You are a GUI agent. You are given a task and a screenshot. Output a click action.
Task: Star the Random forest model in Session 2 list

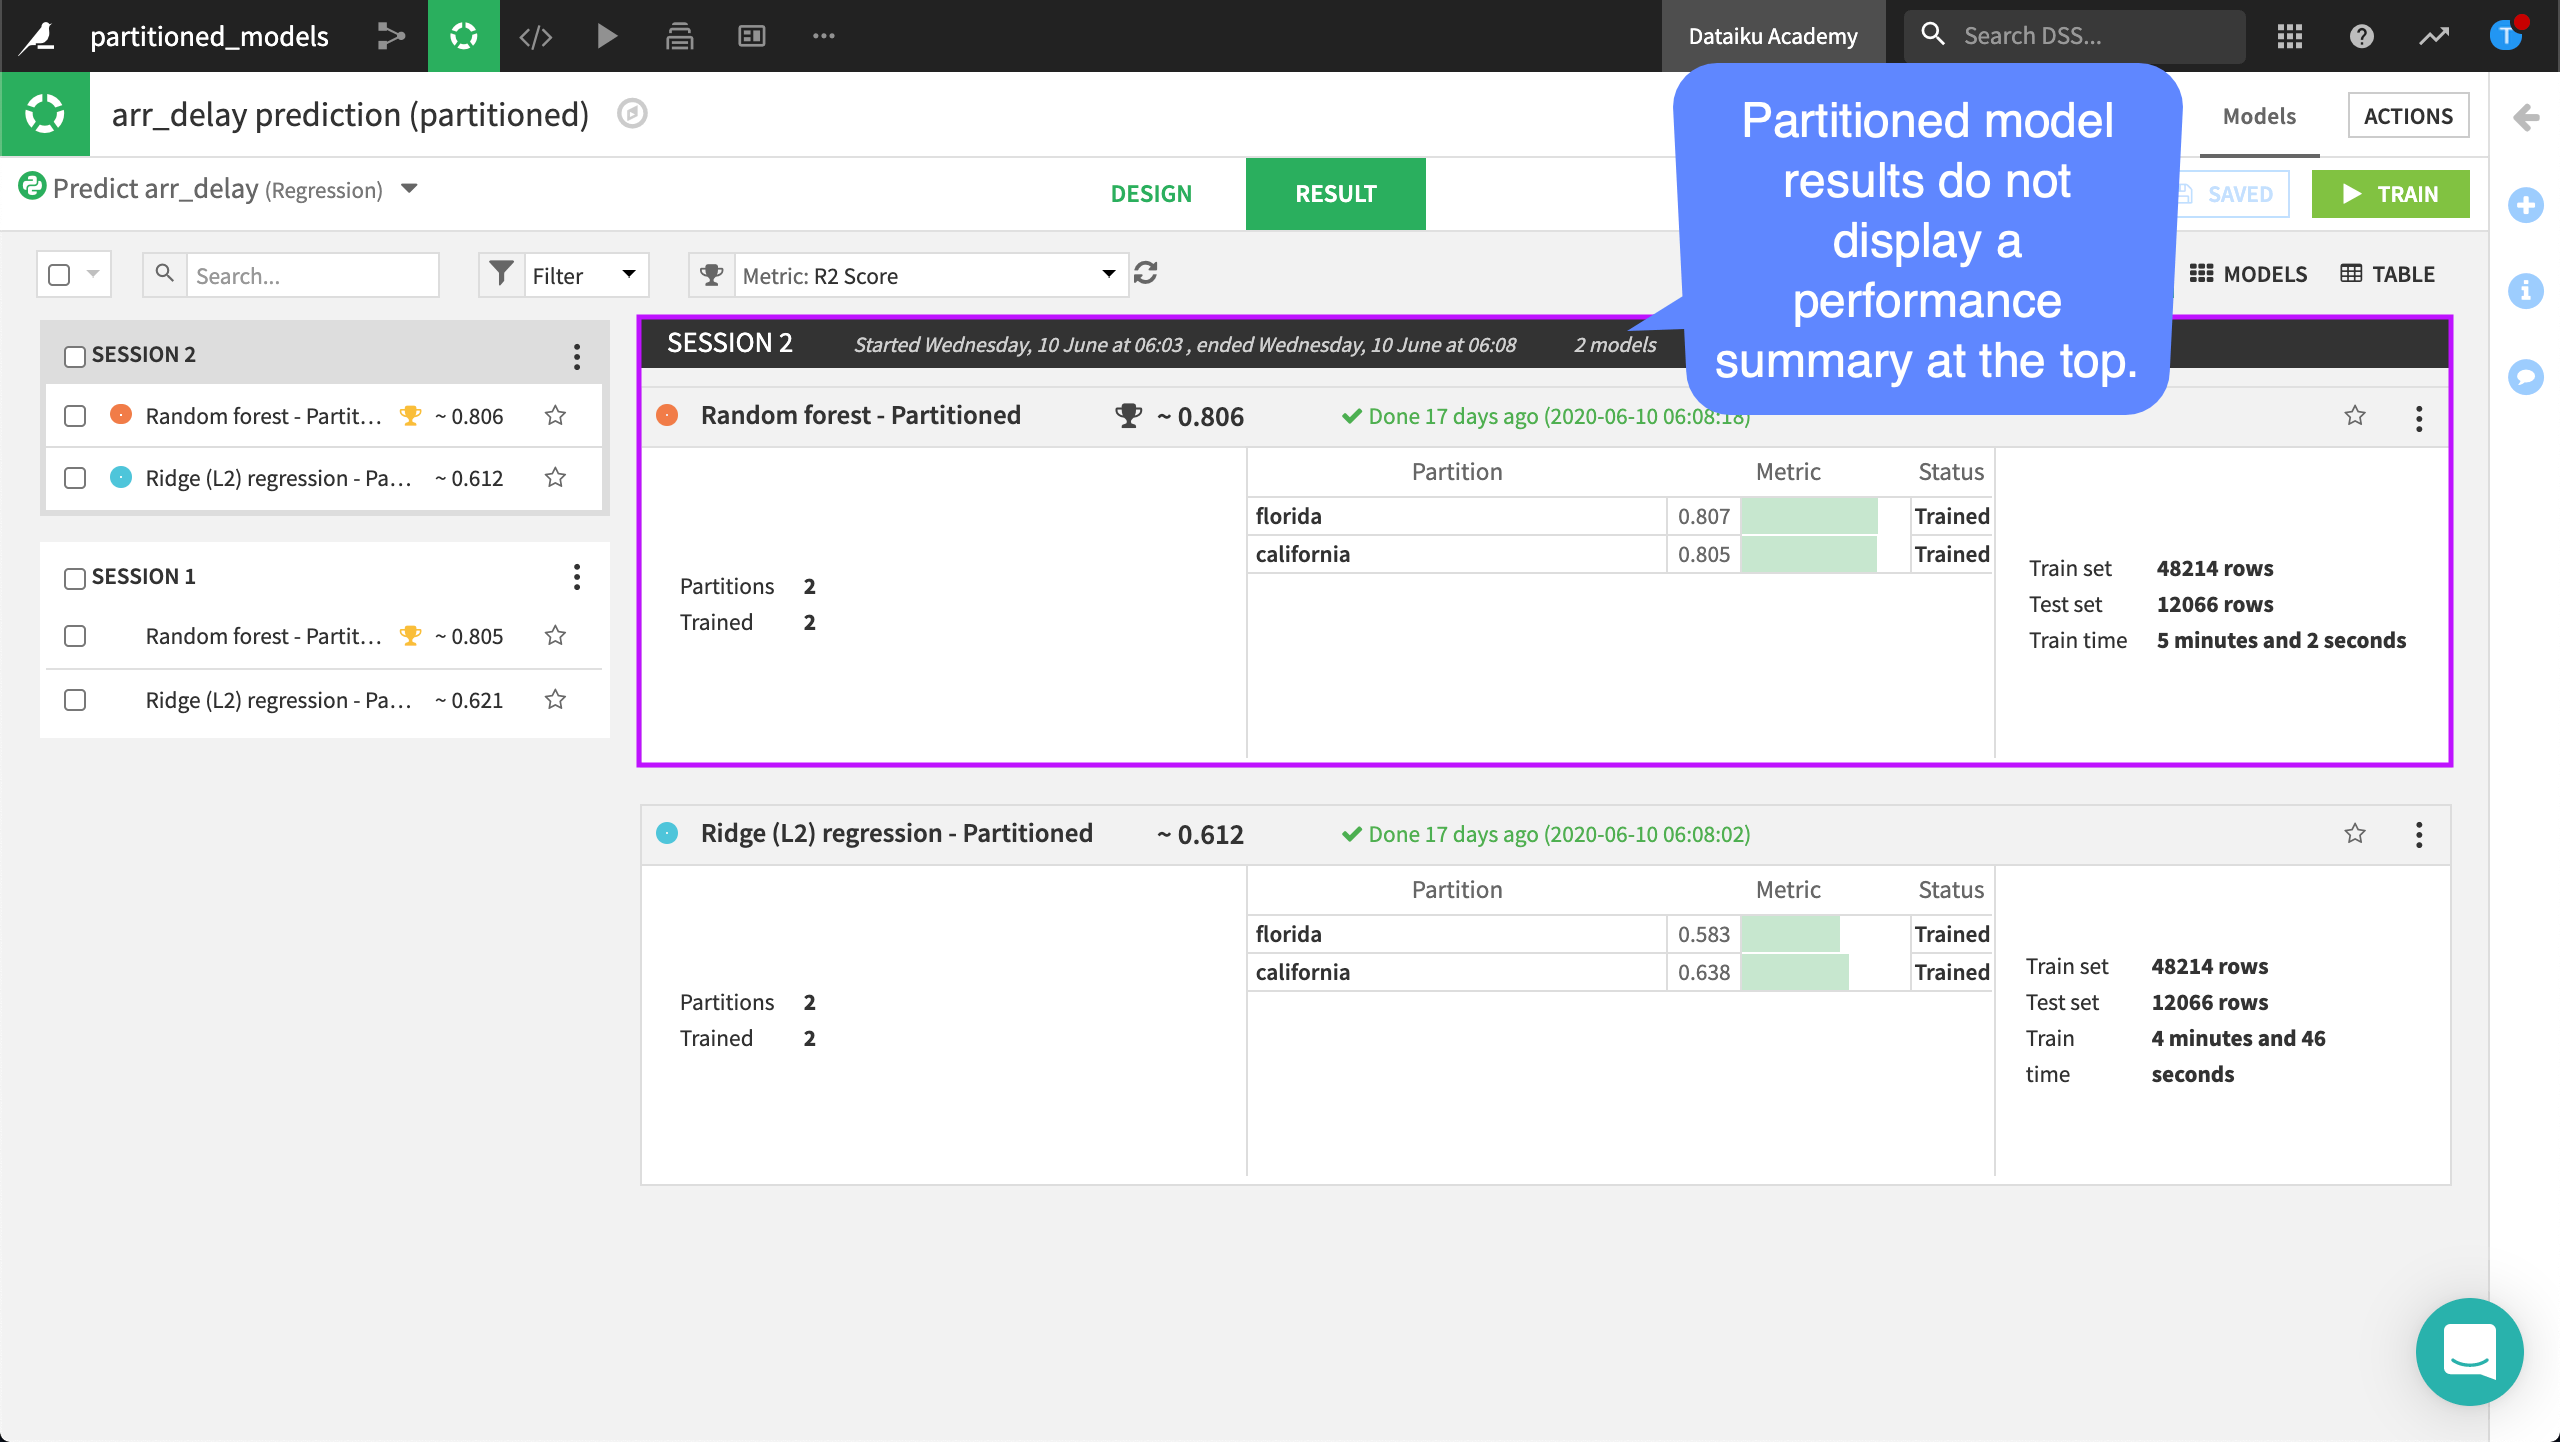[556, 416]
